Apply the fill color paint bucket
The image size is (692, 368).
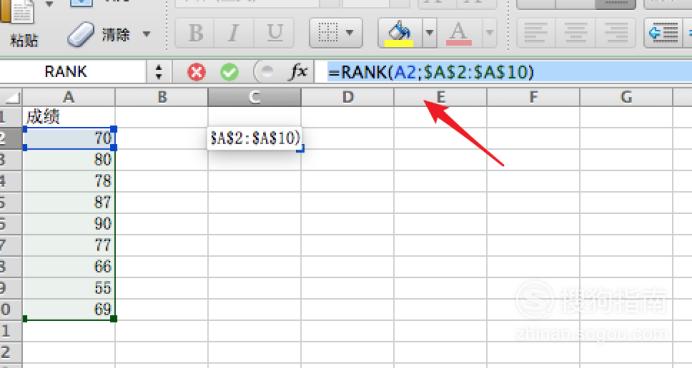pos(399,33)
